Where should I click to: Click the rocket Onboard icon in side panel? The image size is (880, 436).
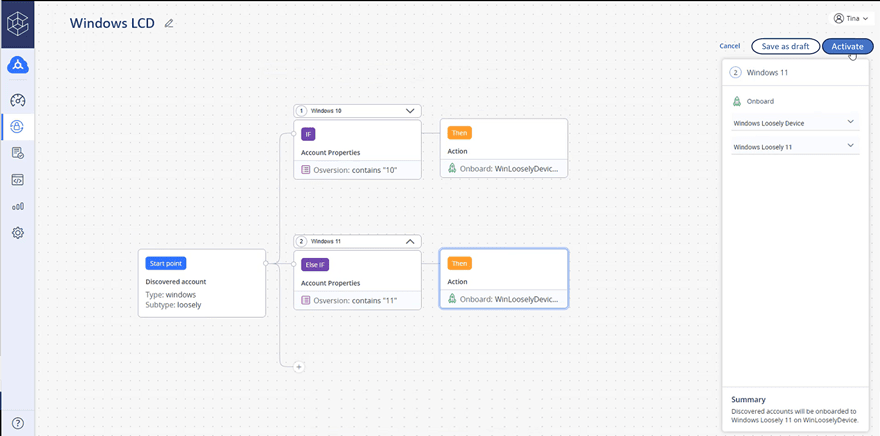point(737,102)
